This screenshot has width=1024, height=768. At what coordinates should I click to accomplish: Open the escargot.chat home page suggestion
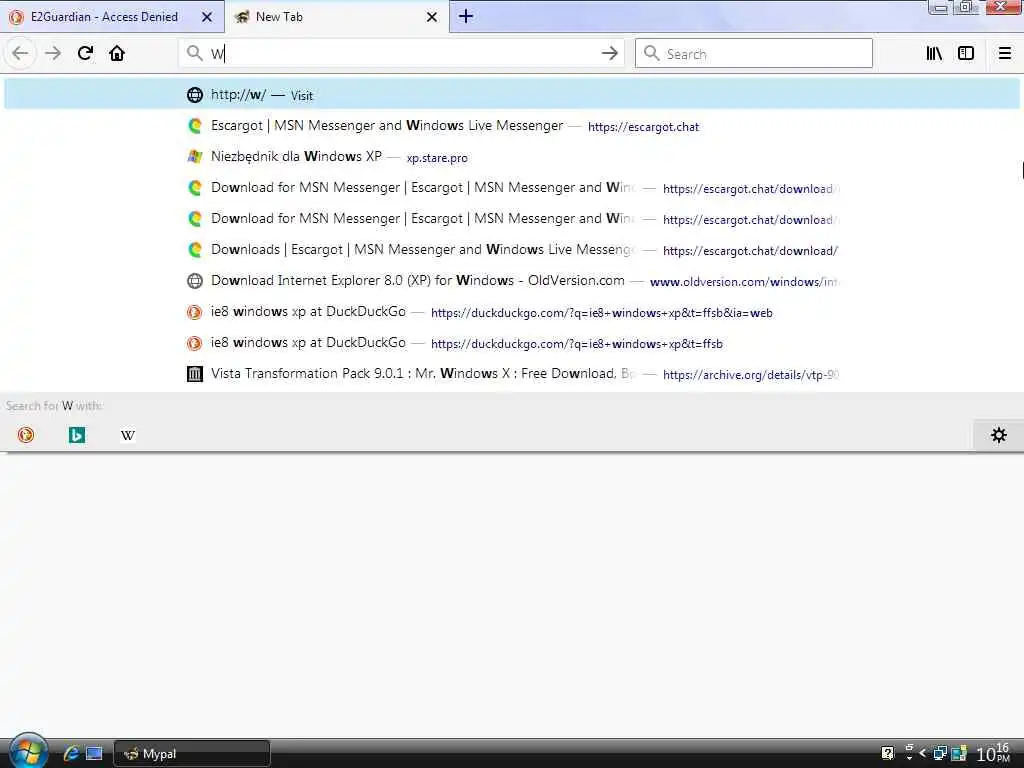pyautogui.click(x=512, y=126)
